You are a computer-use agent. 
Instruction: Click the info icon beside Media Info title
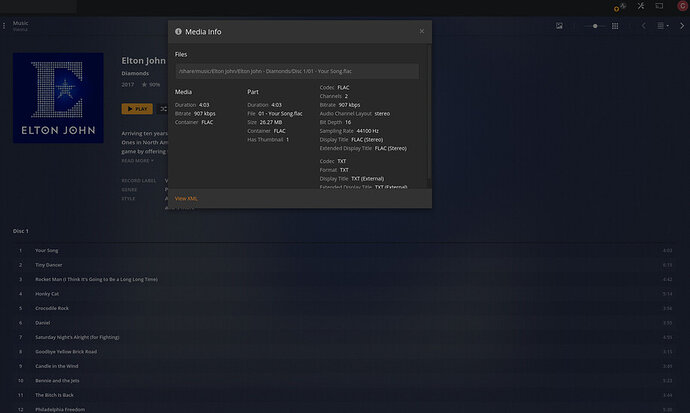(178, 32)
